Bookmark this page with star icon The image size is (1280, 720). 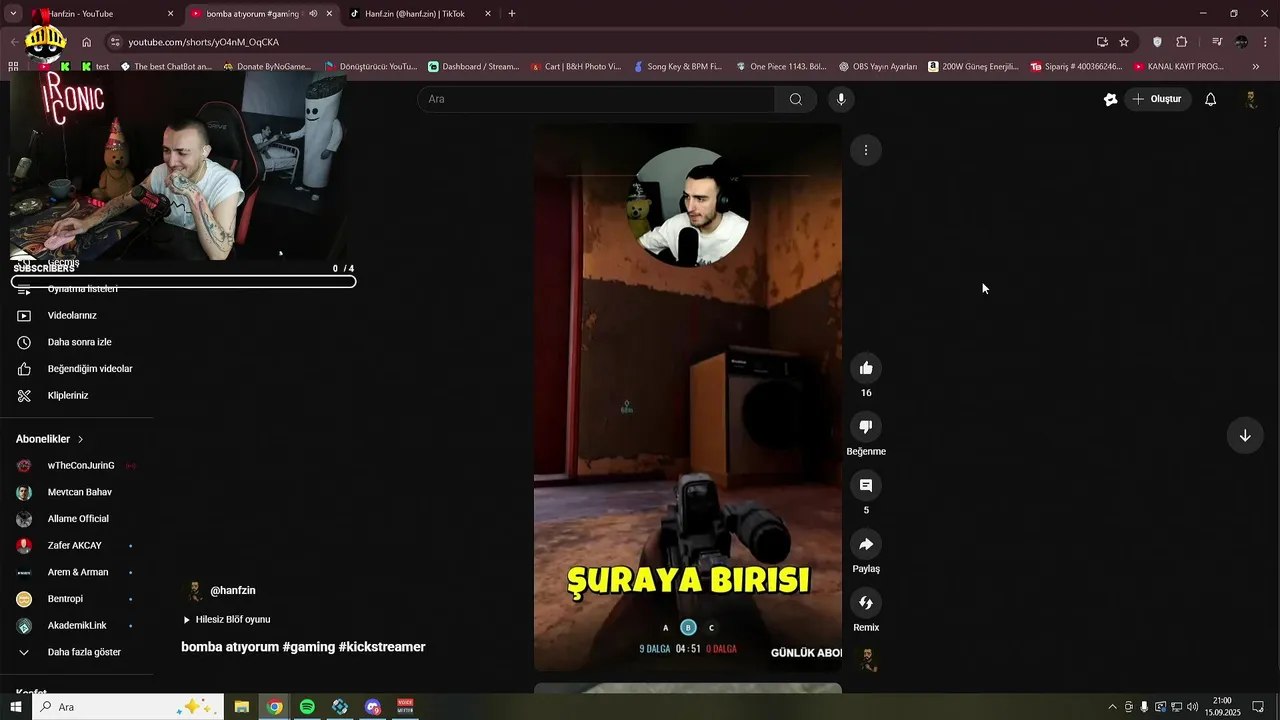(x=1124, y=42)
